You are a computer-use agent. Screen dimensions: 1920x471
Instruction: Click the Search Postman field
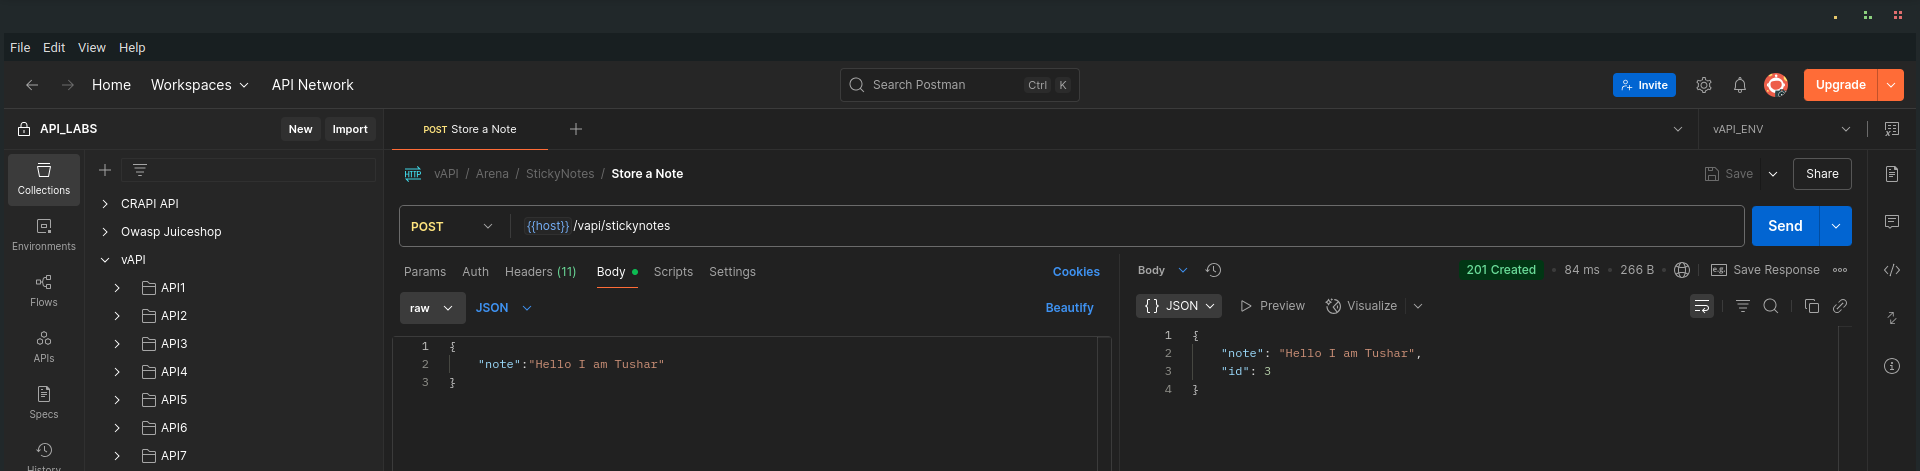click(960, 85)
